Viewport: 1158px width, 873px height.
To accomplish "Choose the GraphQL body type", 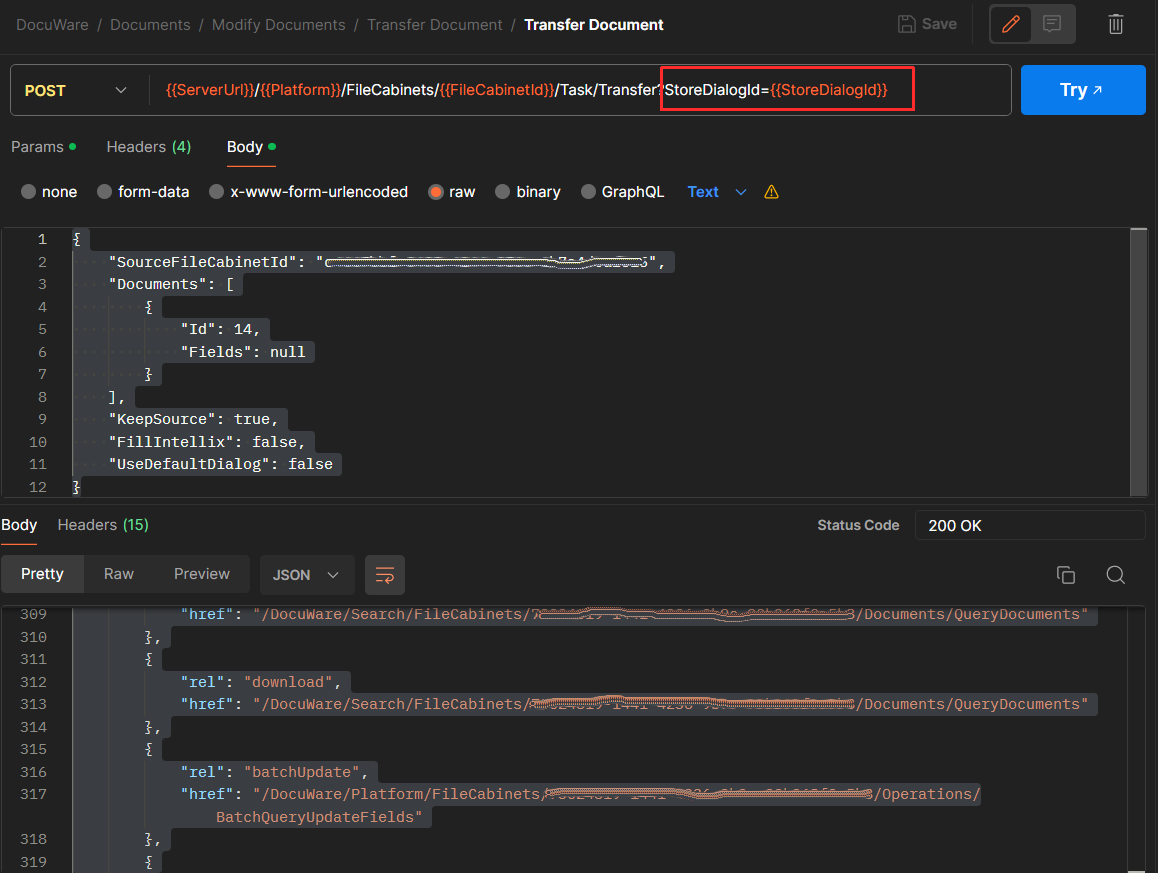I will 588,192.
